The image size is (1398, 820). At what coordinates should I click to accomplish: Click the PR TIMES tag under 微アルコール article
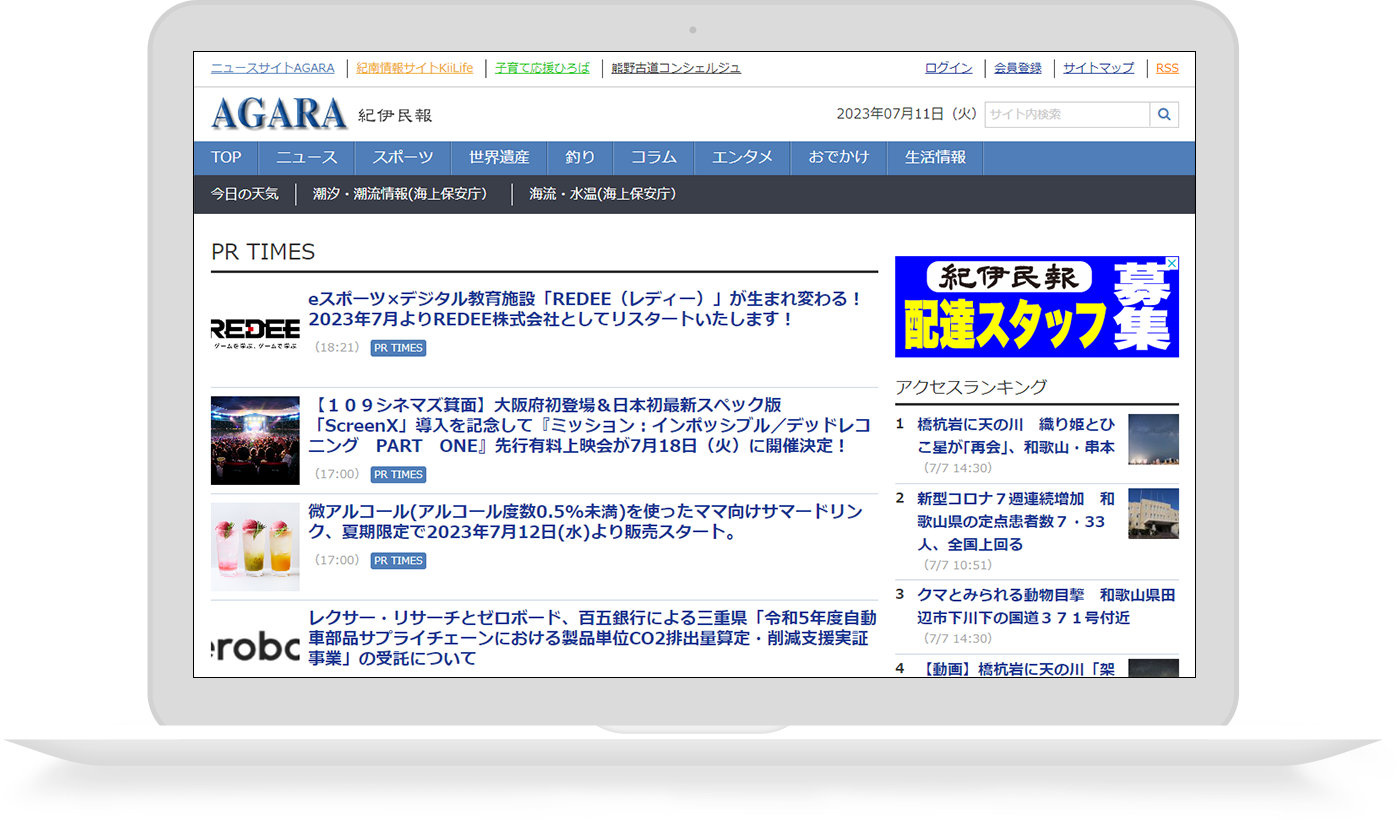click(x=398, y=560)
